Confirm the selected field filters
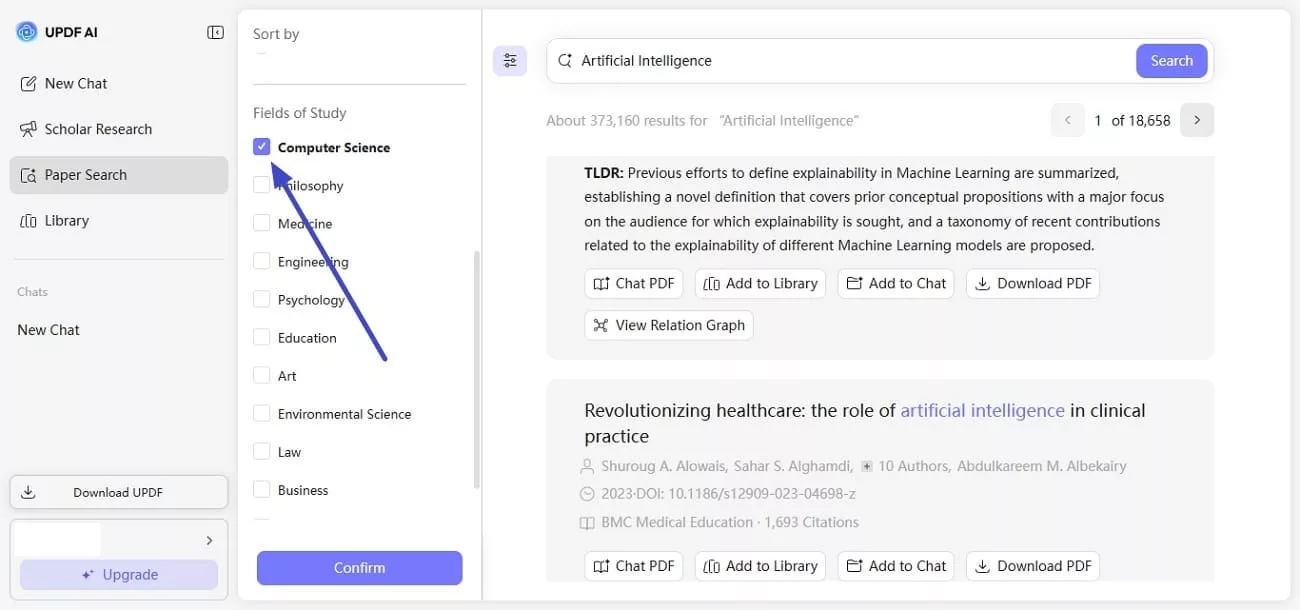The image size is (1300, 610). pos(358,567)
